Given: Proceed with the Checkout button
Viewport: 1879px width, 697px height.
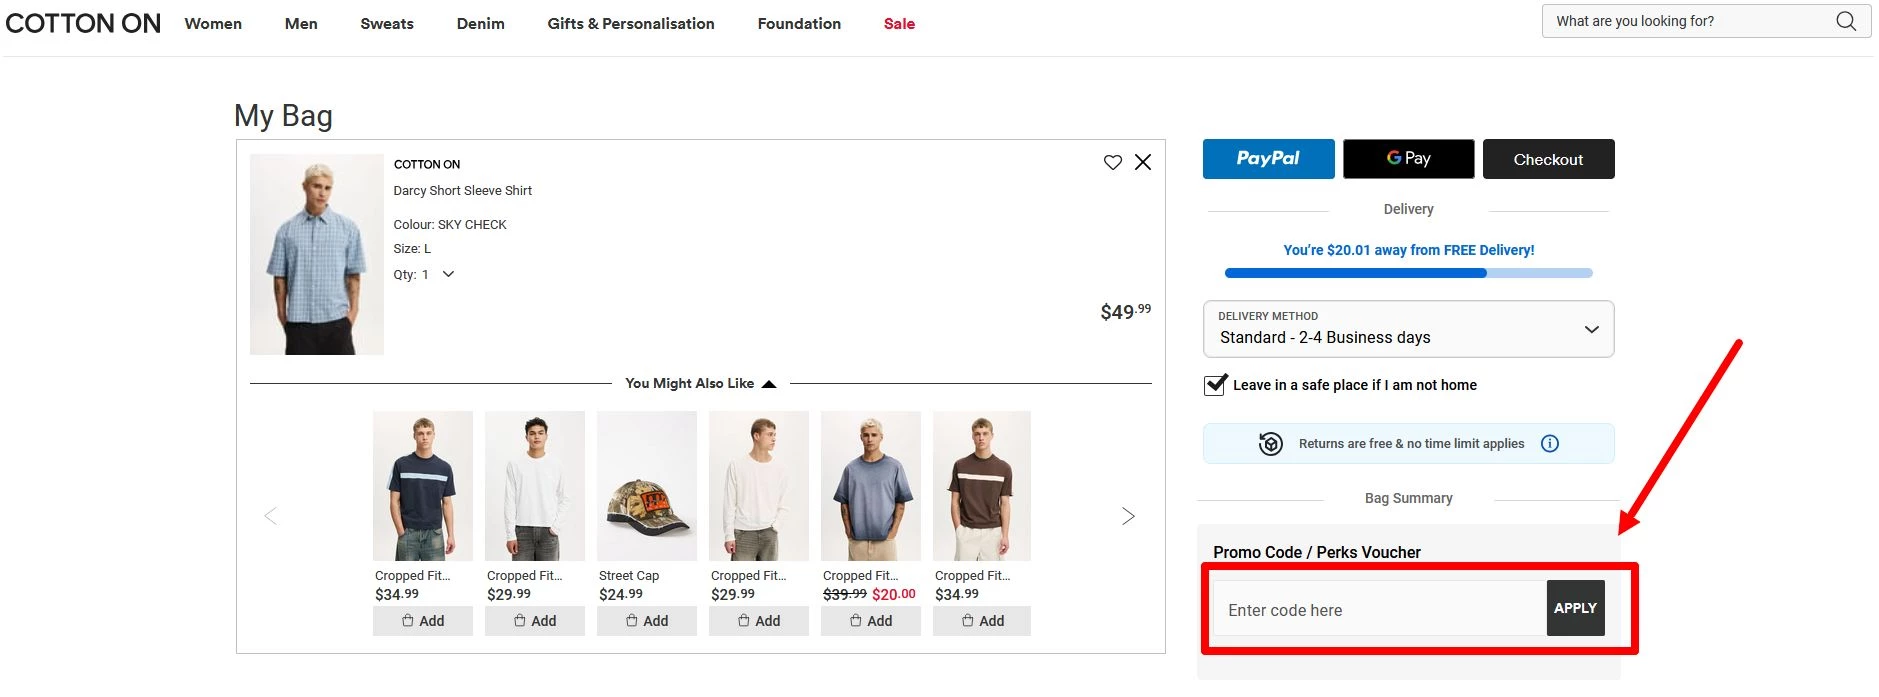Looking at the screenshot, I should click(x=1548, y=159).
